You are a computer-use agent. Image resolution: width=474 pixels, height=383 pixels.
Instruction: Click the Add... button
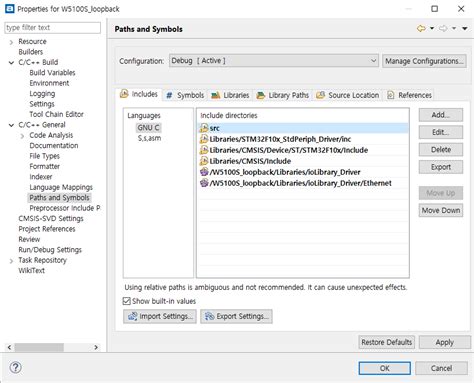[441, 115]
